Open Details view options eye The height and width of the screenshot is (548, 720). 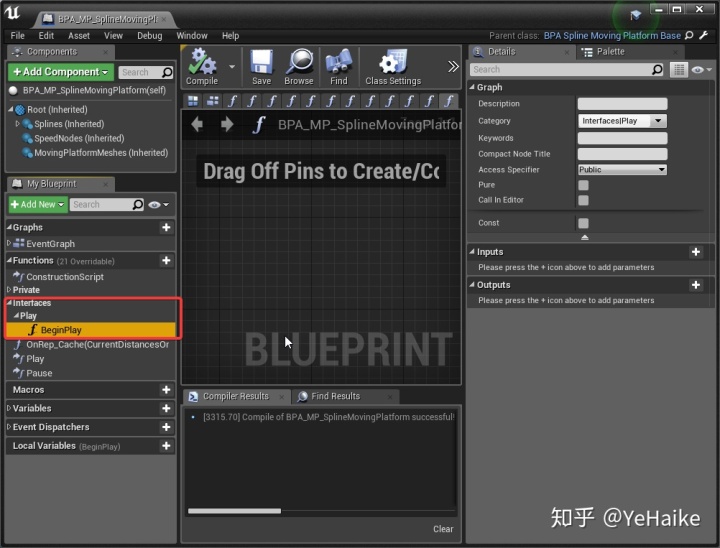click(701, 70)
